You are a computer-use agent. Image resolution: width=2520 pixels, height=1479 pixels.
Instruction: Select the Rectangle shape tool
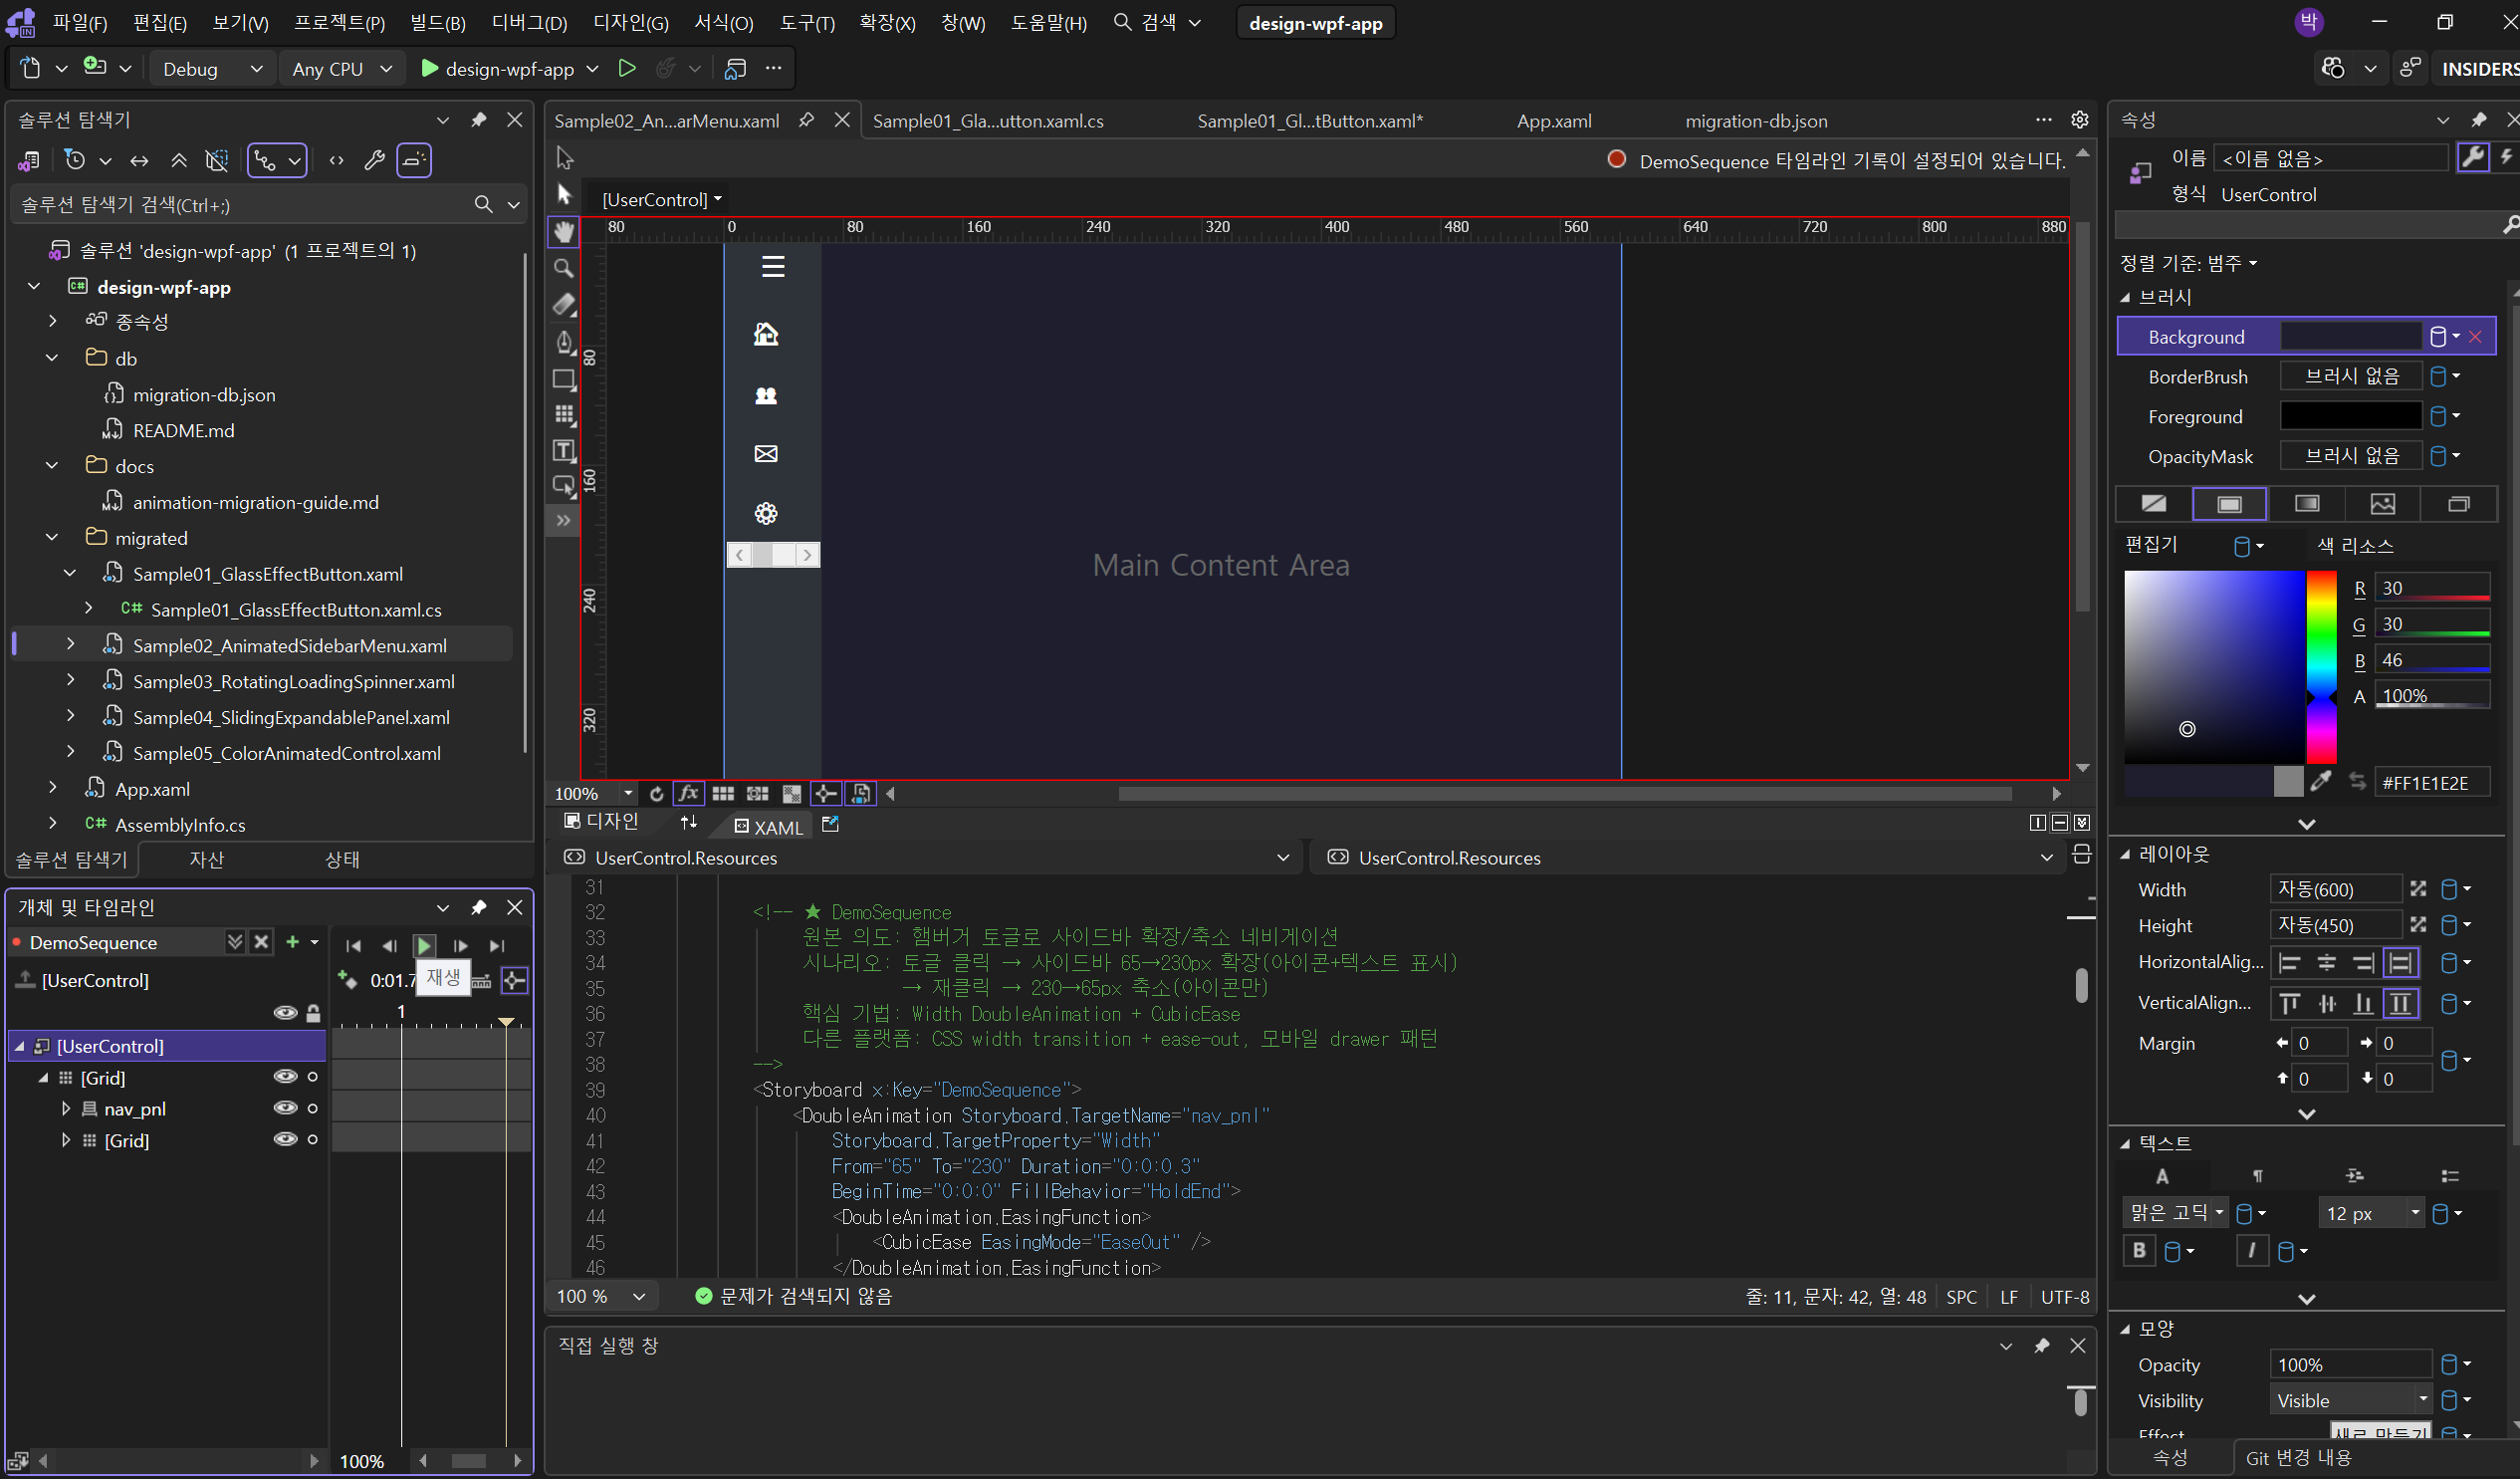[564, 380]
